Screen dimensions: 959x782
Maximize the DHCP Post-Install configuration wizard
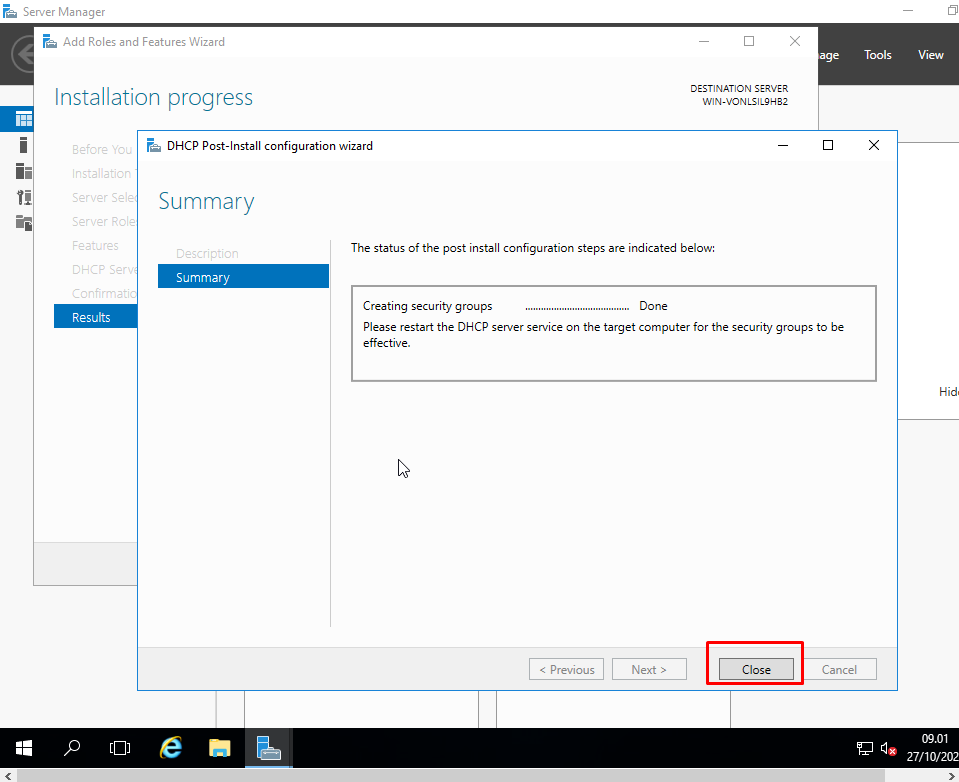click(828, 145)
